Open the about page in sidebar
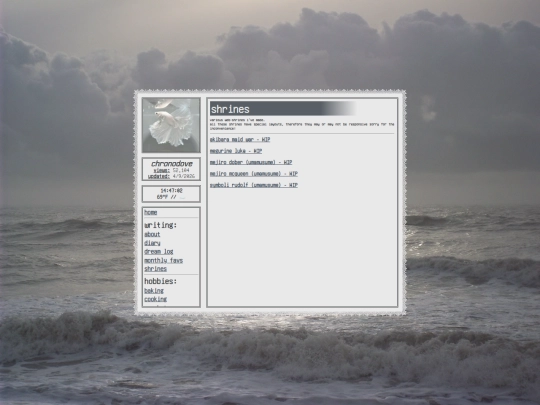Viewport: 540px width, 405px height. coord(152,234)
